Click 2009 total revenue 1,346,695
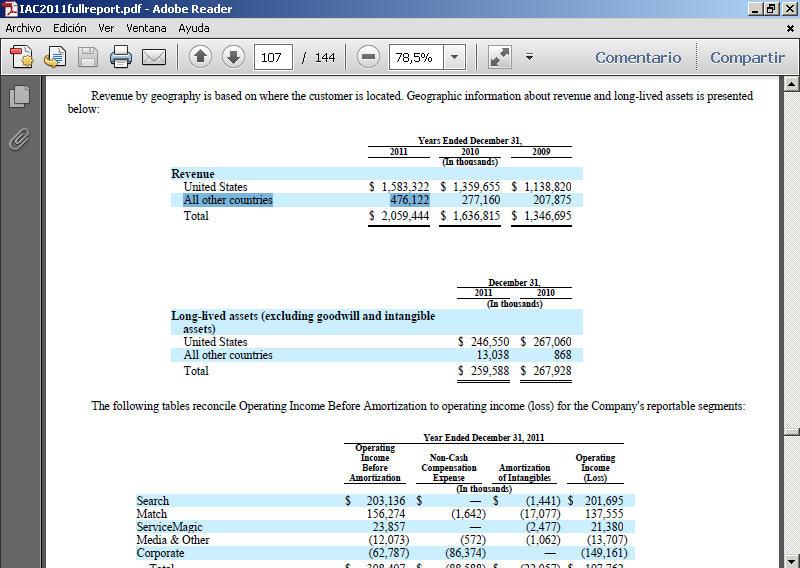The height and width of the screenshot is (568, 800). (x=547, y=216)
